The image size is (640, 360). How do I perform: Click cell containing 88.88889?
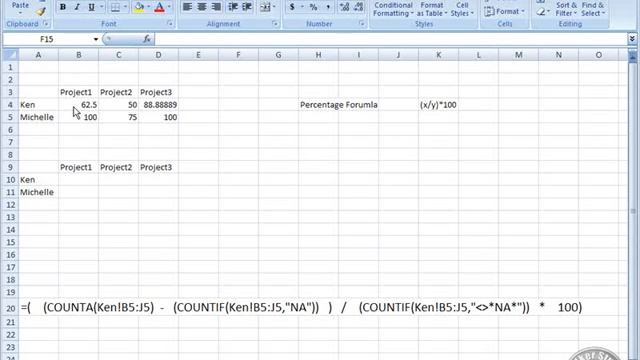click(x=158, y=105)
